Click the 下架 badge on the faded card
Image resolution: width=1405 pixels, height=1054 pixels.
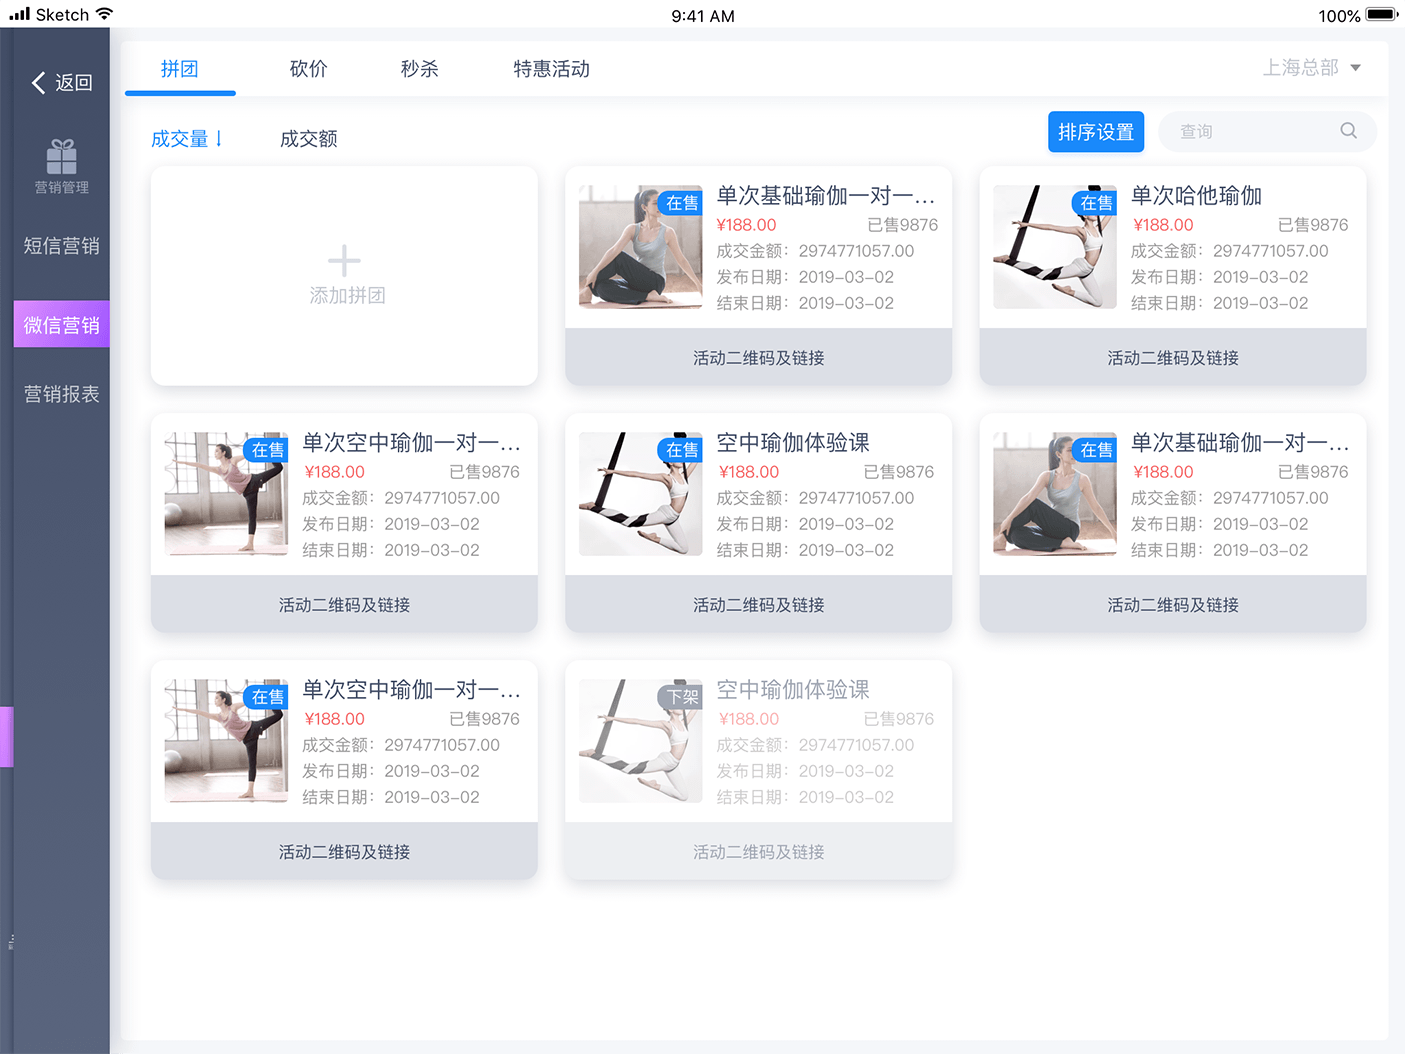pos(682,696)
